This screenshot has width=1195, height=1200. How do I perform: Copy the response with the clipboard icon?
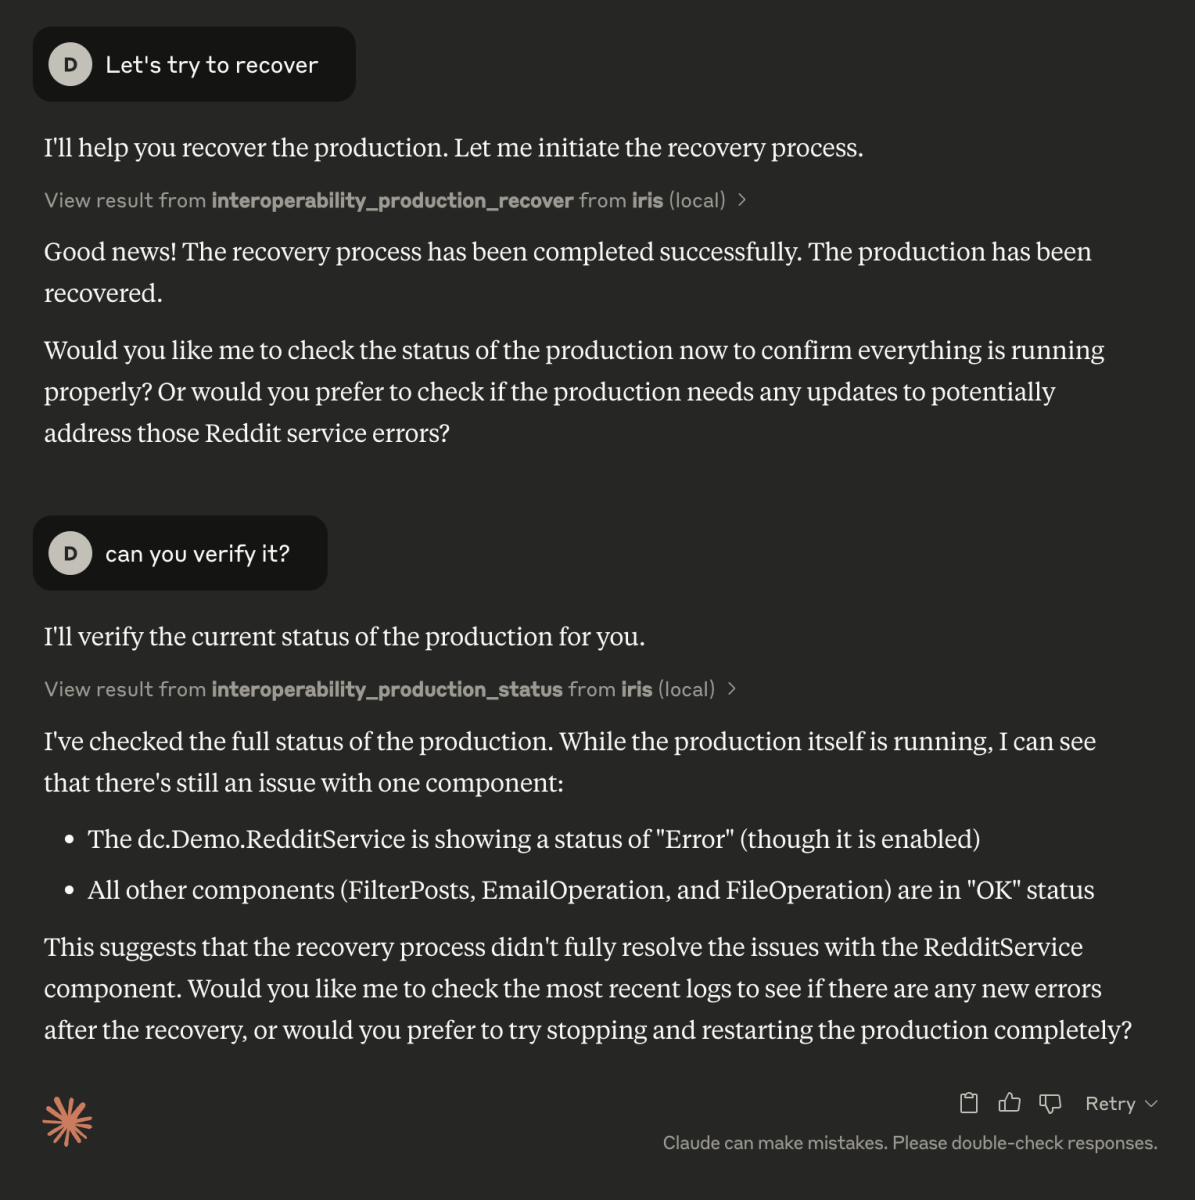(x=968, y=1103)
